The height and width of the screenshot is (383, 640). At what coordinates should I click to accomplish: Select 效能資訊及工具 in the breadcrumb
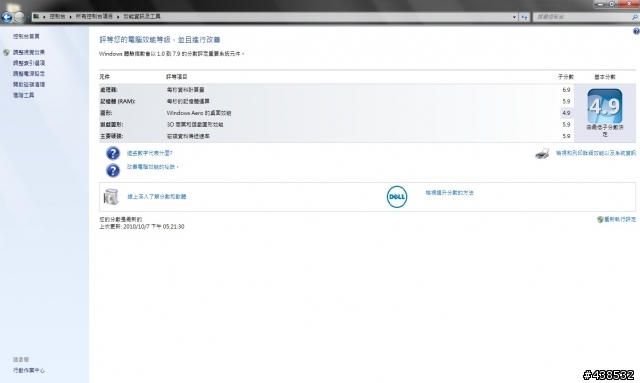pos(142,17)
